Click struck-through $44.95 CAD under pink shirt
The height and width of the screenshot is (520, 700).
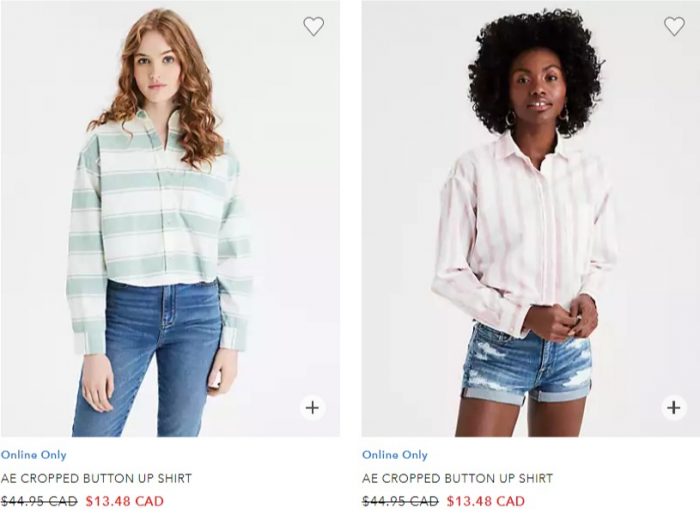click(400, 501)
